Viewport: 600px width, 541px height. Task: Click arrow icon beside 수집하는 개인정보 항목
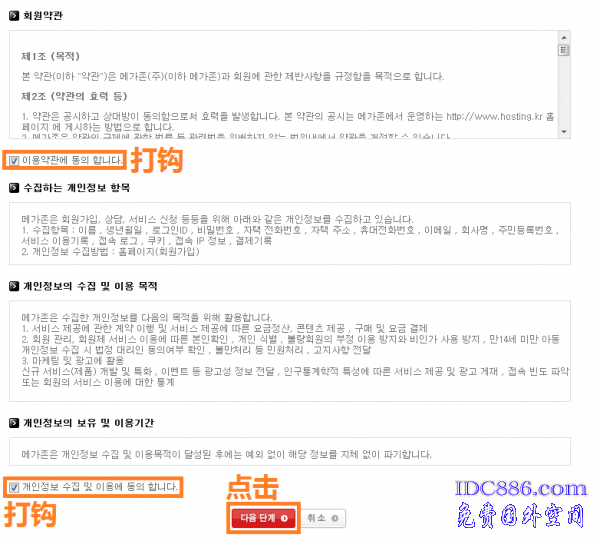point(14,188)
